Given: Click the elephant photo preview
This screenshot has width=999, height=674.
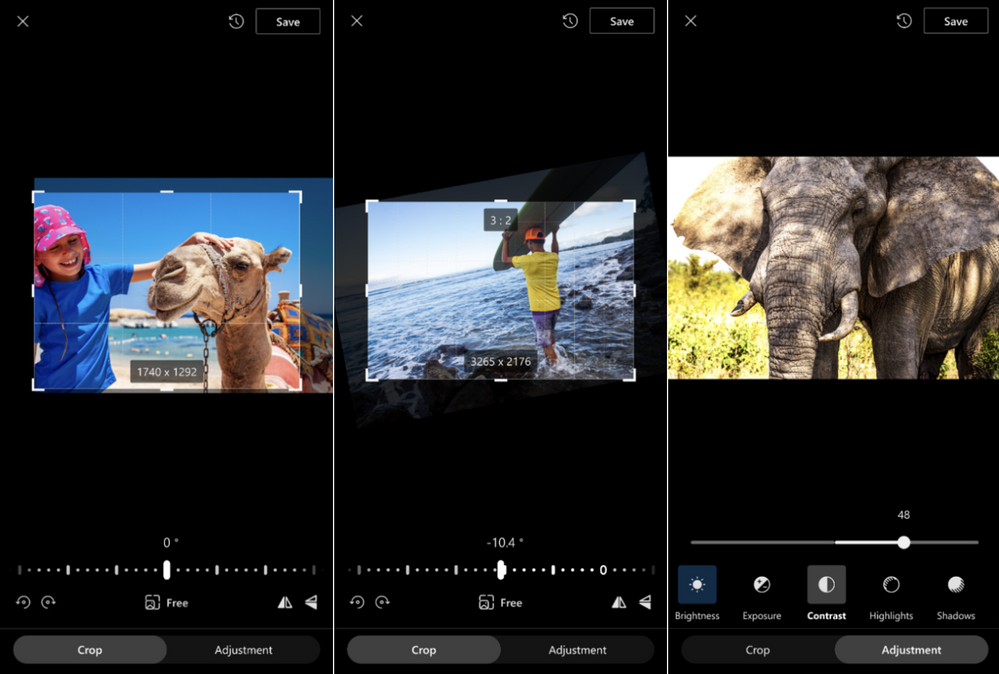Looking at the screenshot, I should point(833,268).
